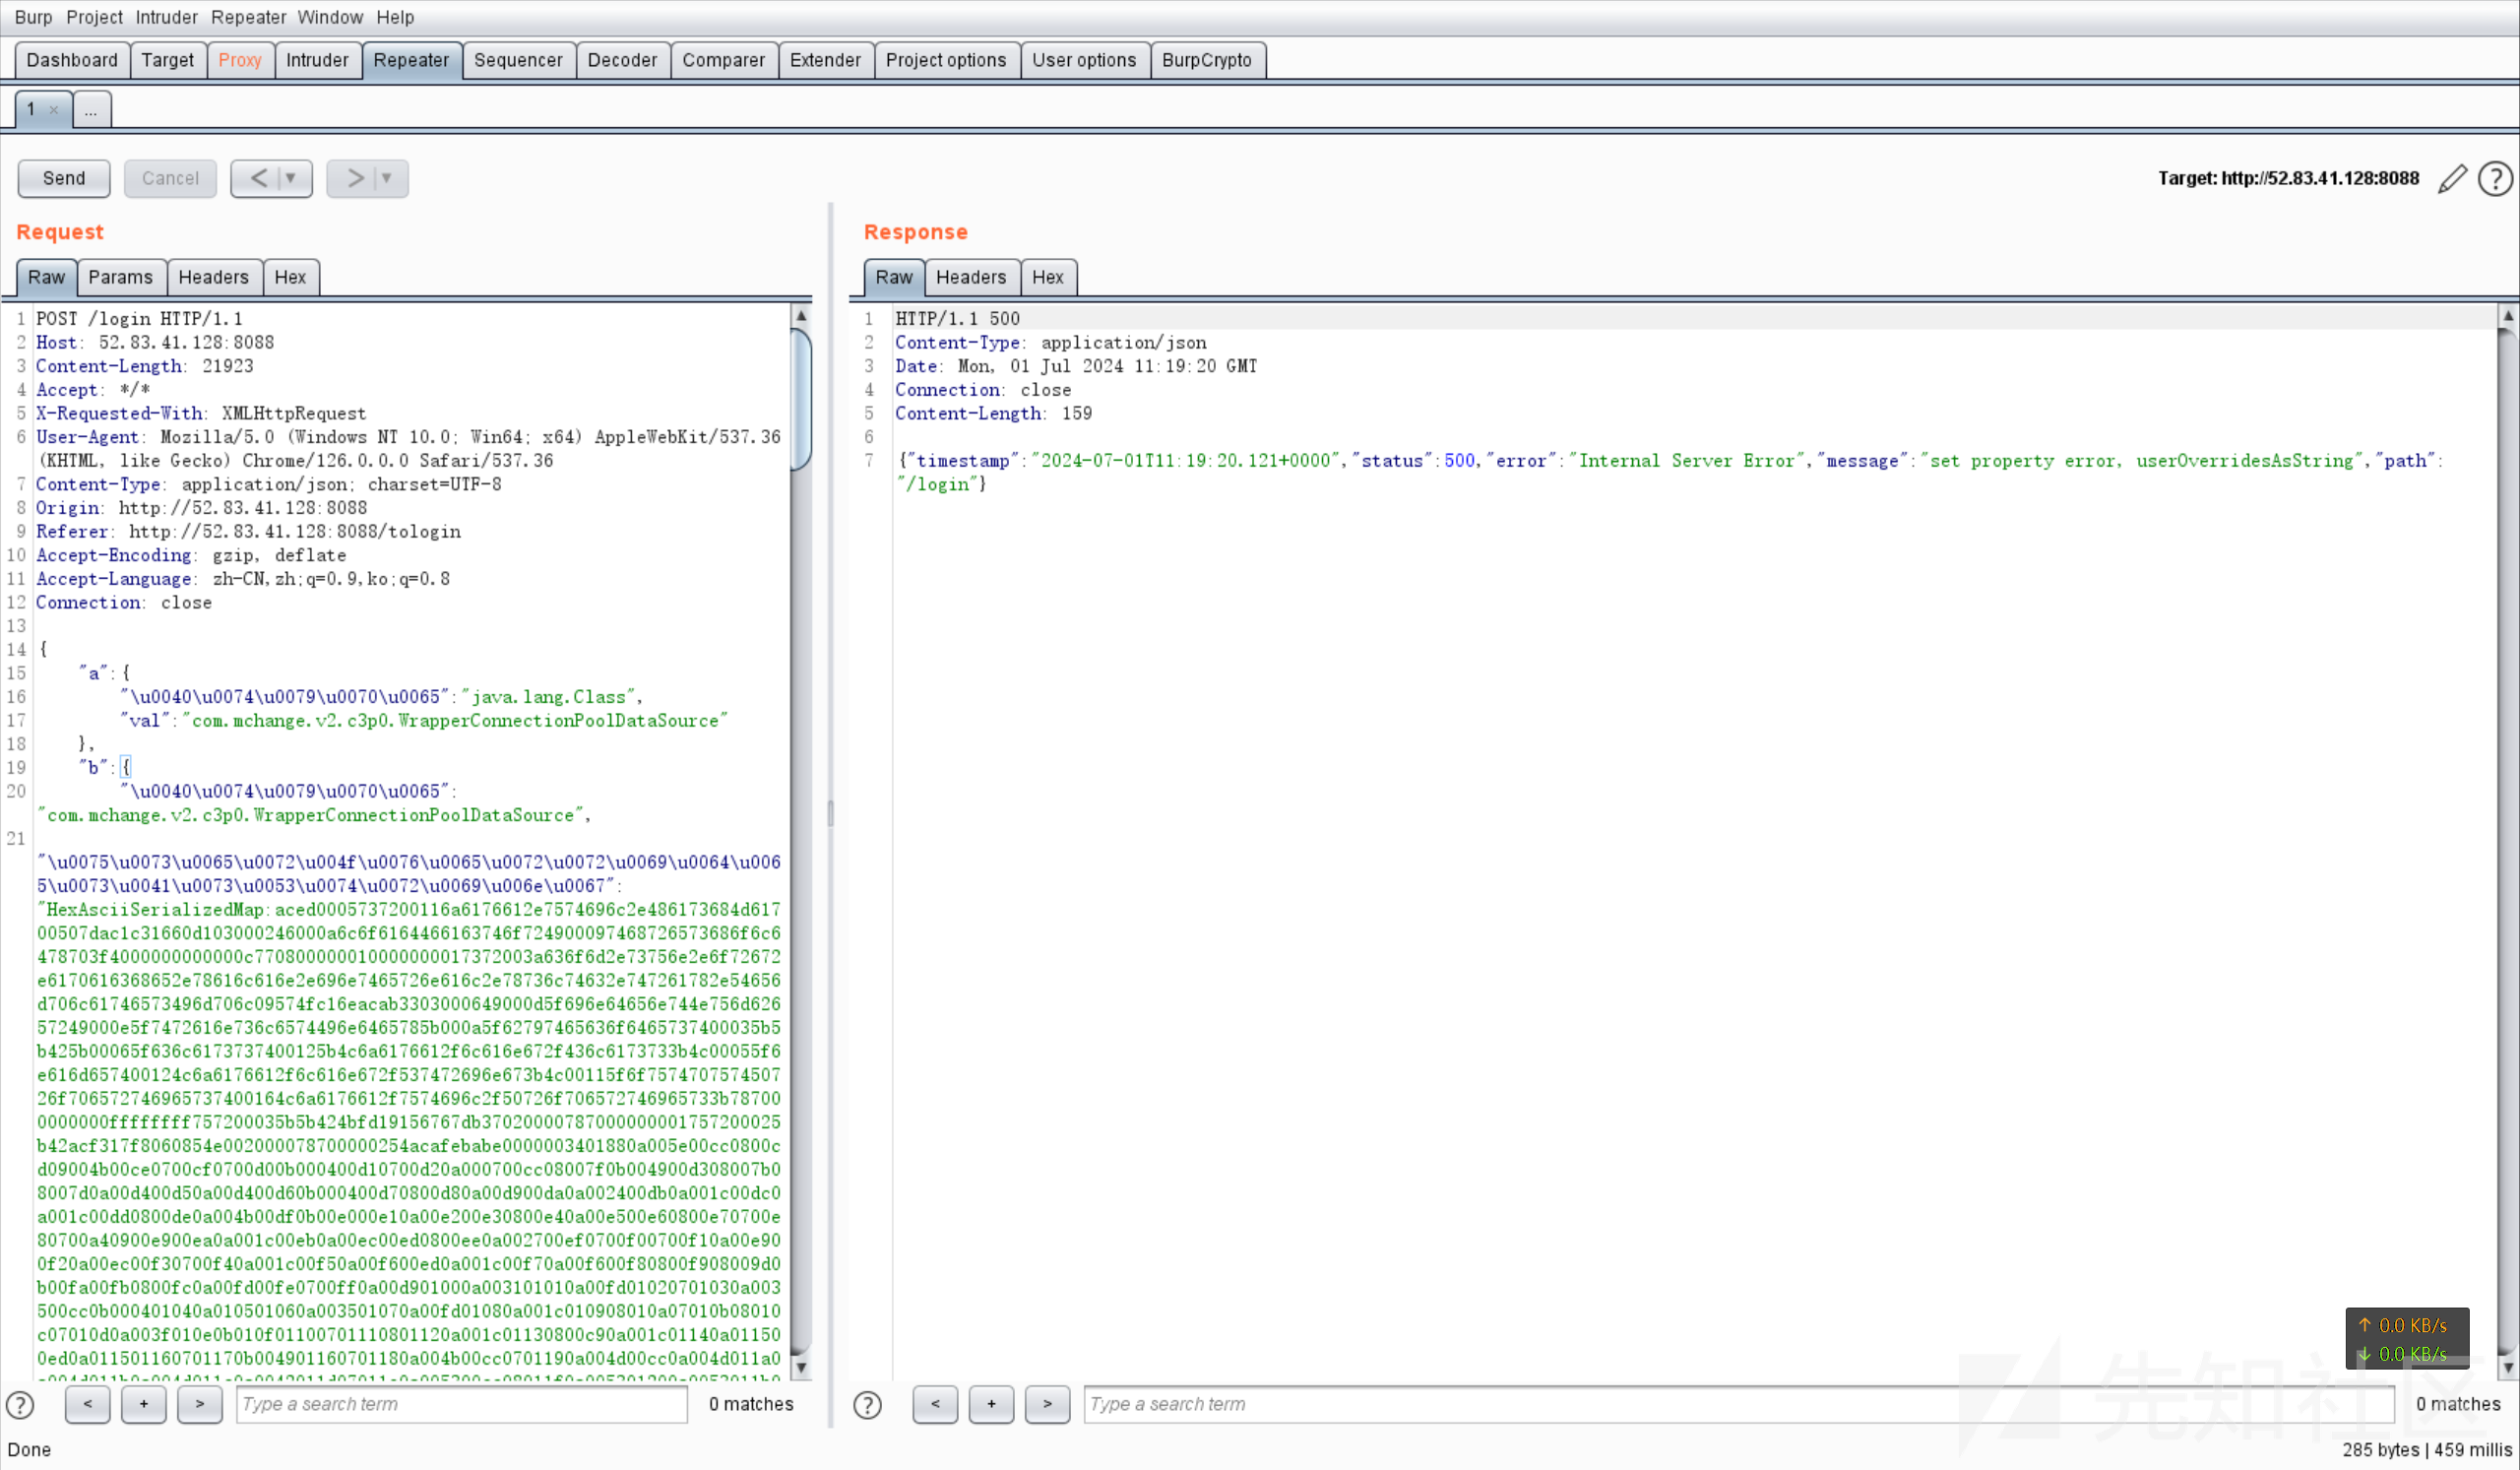The image size is (2520, 1470).
Task: Click response pane scroll up arrow
Action: 2508,315
